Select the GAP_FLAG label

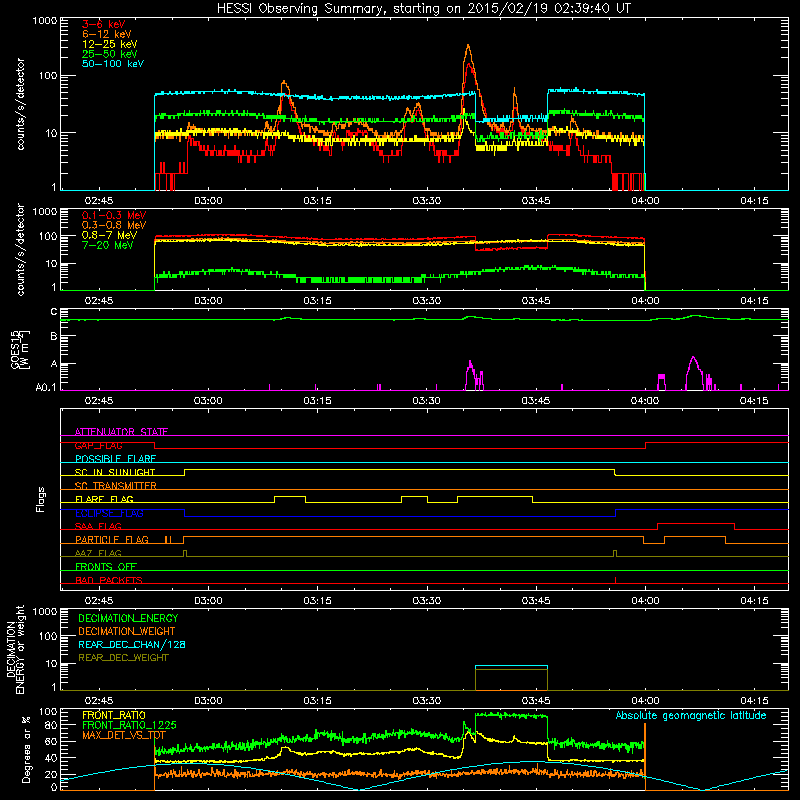tap(98, 445)
